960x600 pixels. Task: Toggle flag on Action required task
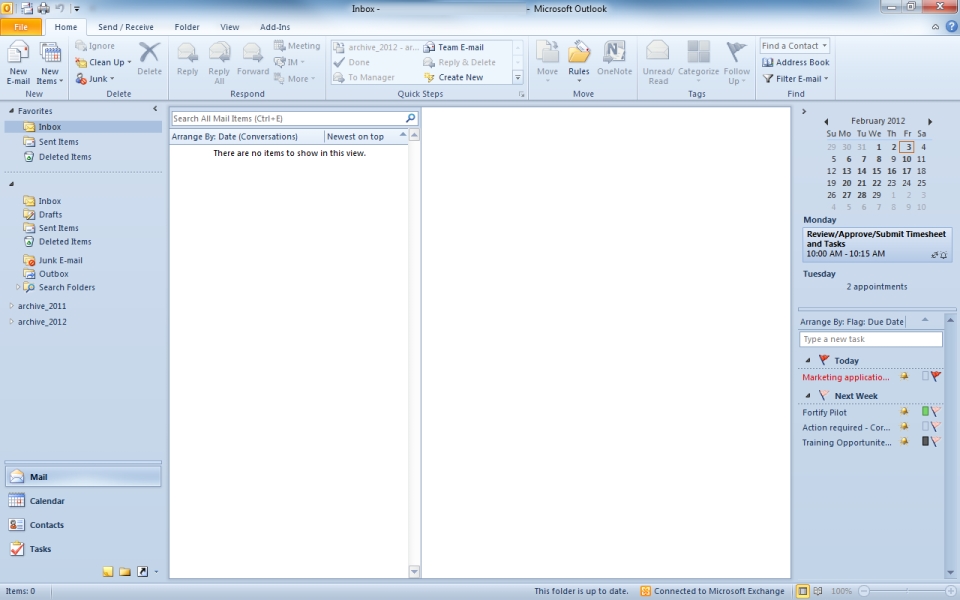(936, 427)
